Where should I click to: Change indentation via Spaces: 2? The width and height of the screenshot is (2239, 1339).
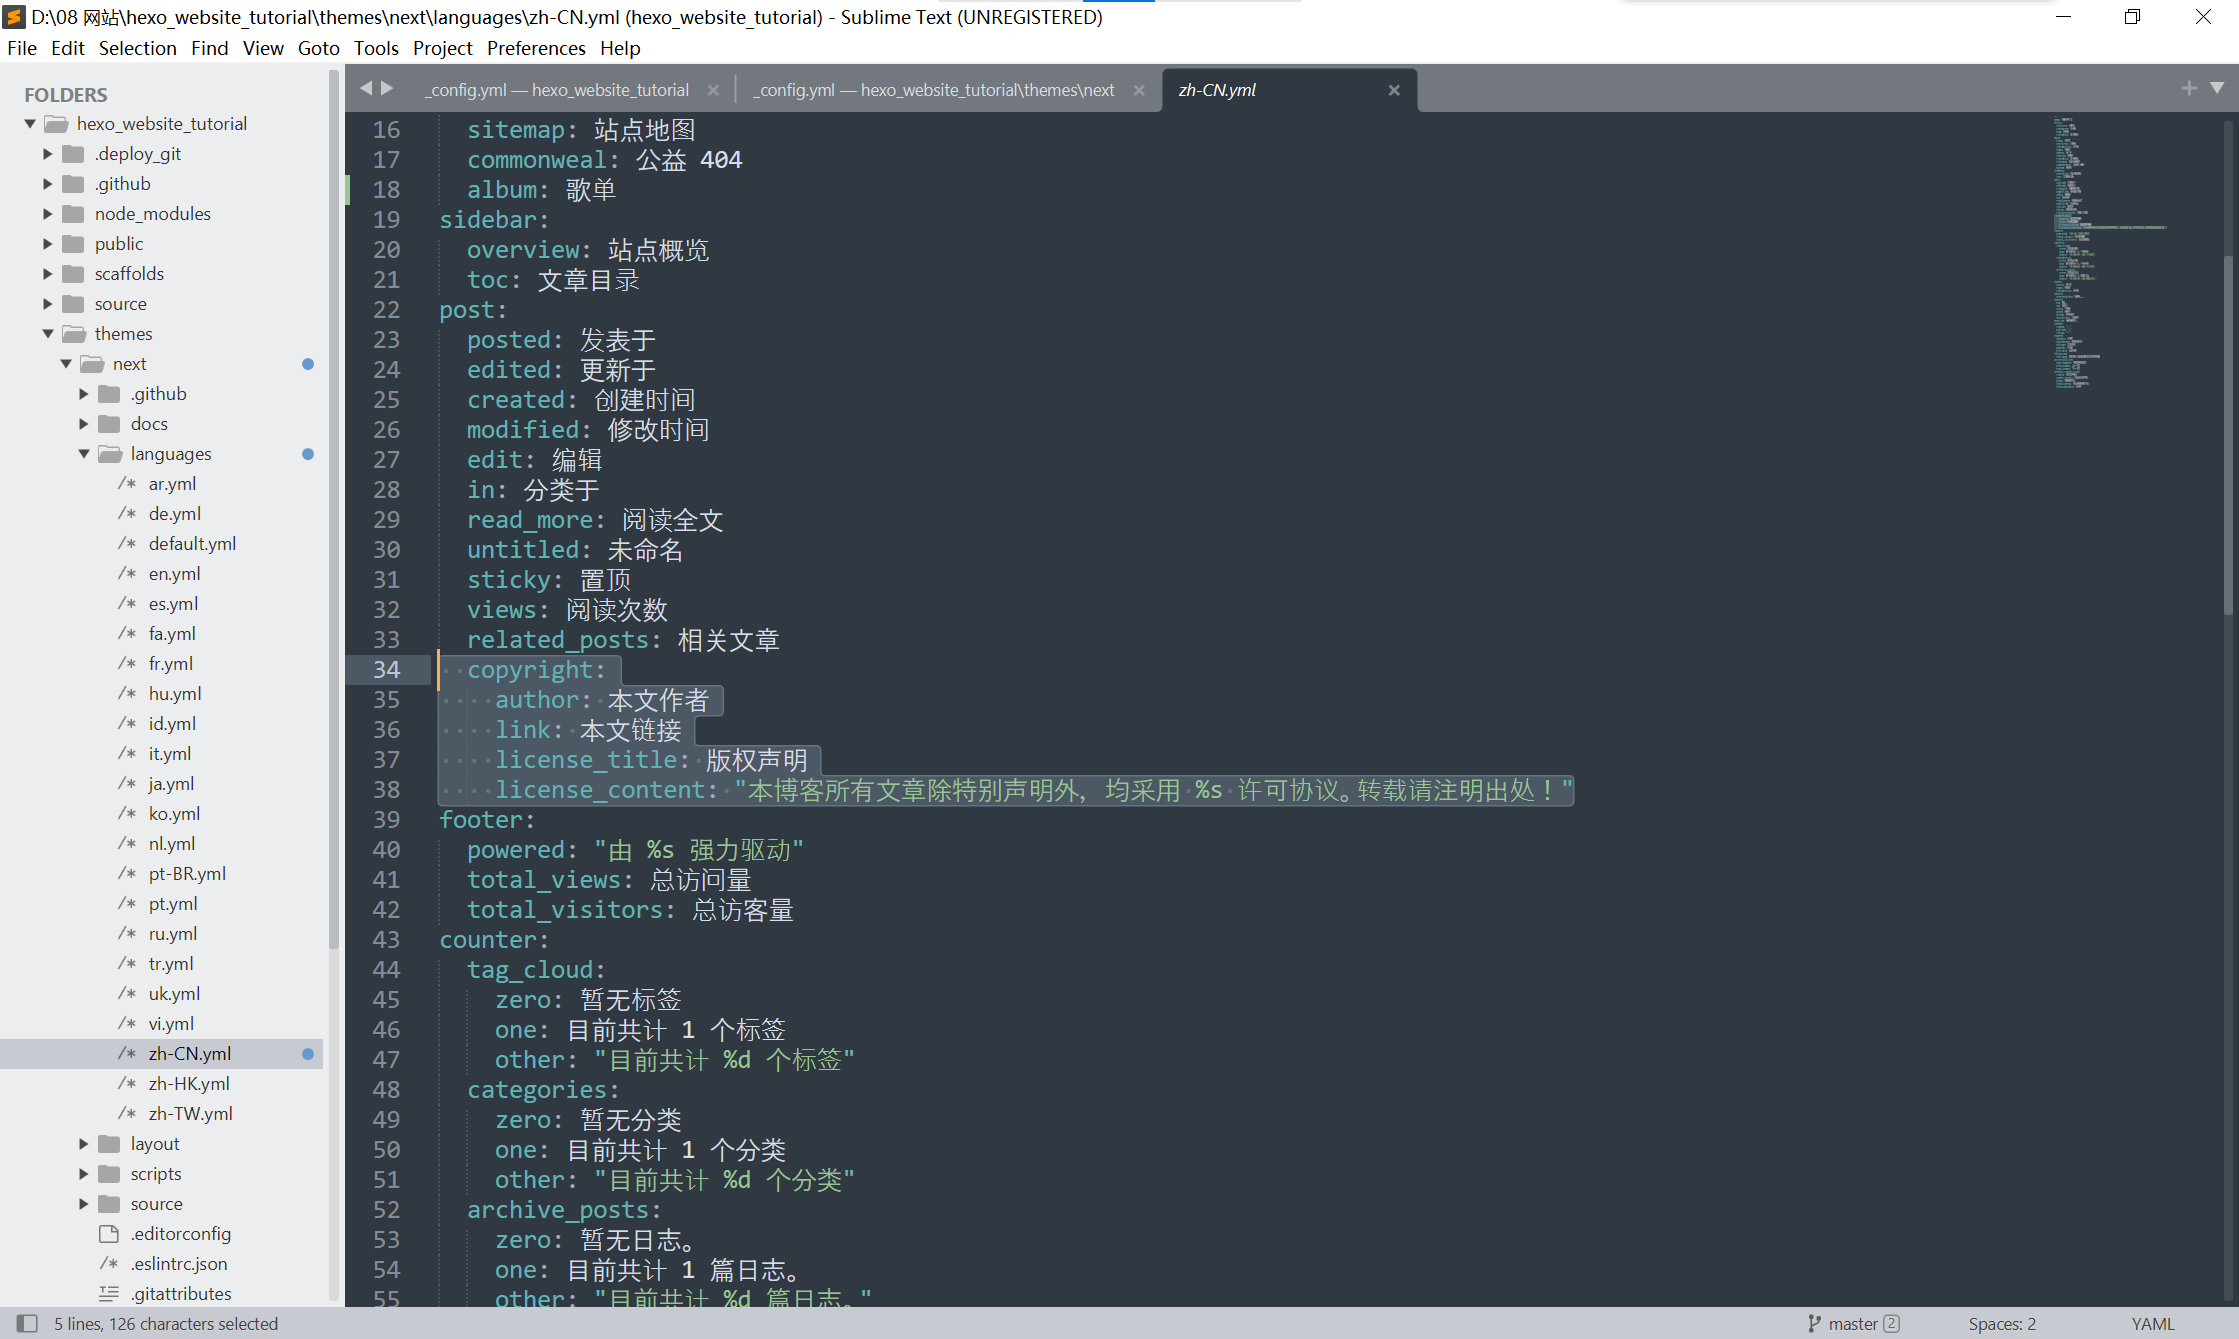2002,1323
